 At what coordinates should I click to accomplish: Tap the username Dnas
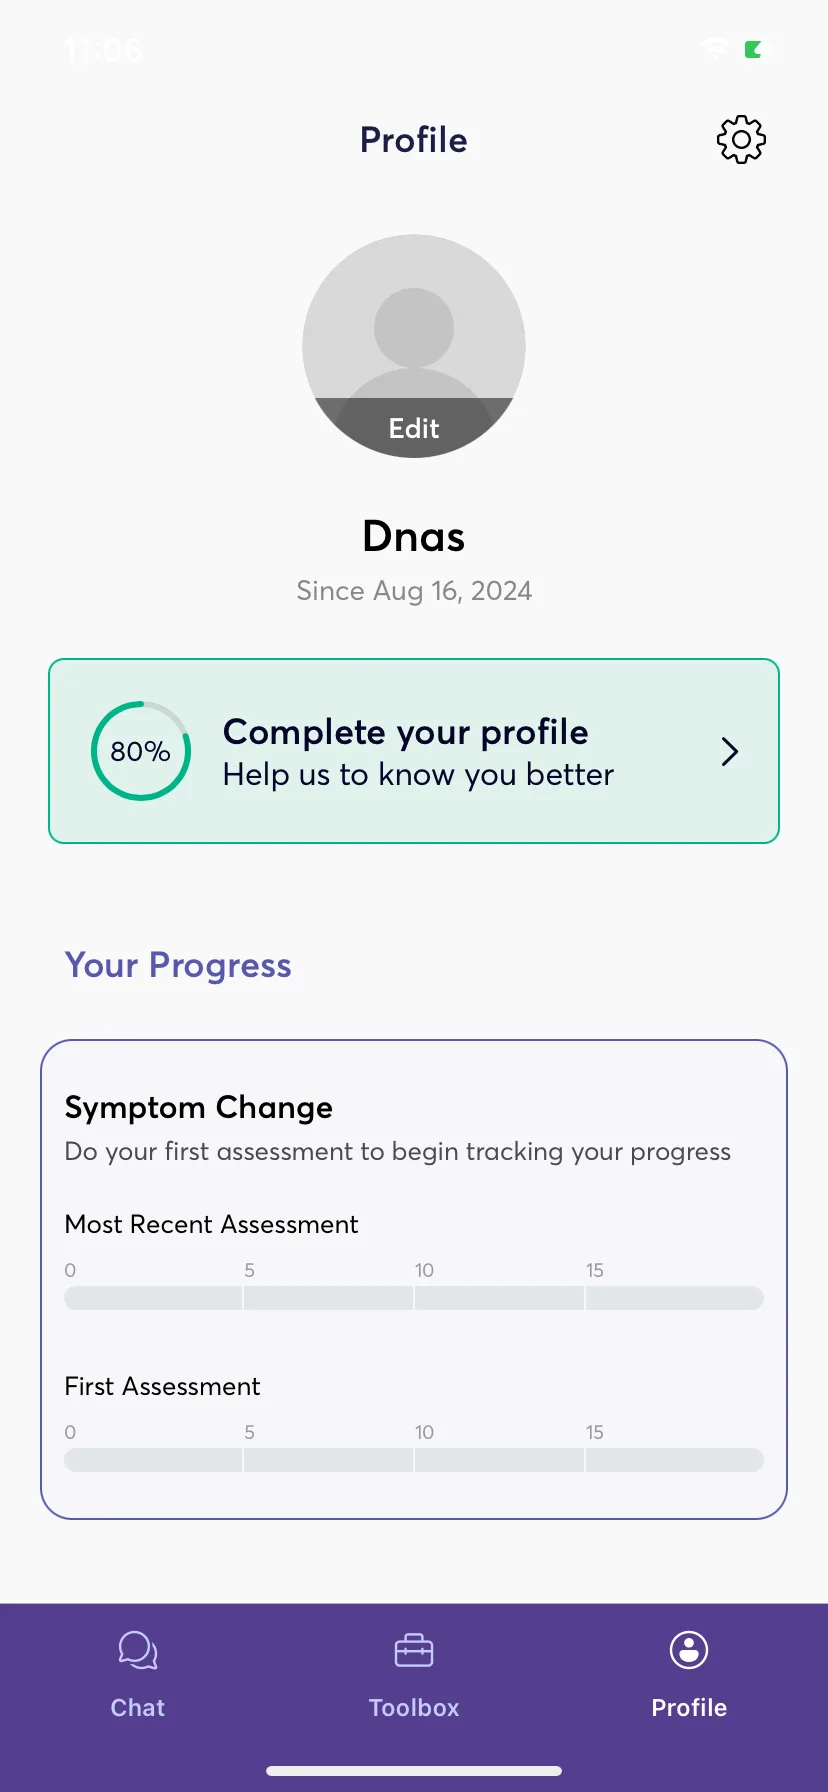pyautogui.click(x=414, y=537)
